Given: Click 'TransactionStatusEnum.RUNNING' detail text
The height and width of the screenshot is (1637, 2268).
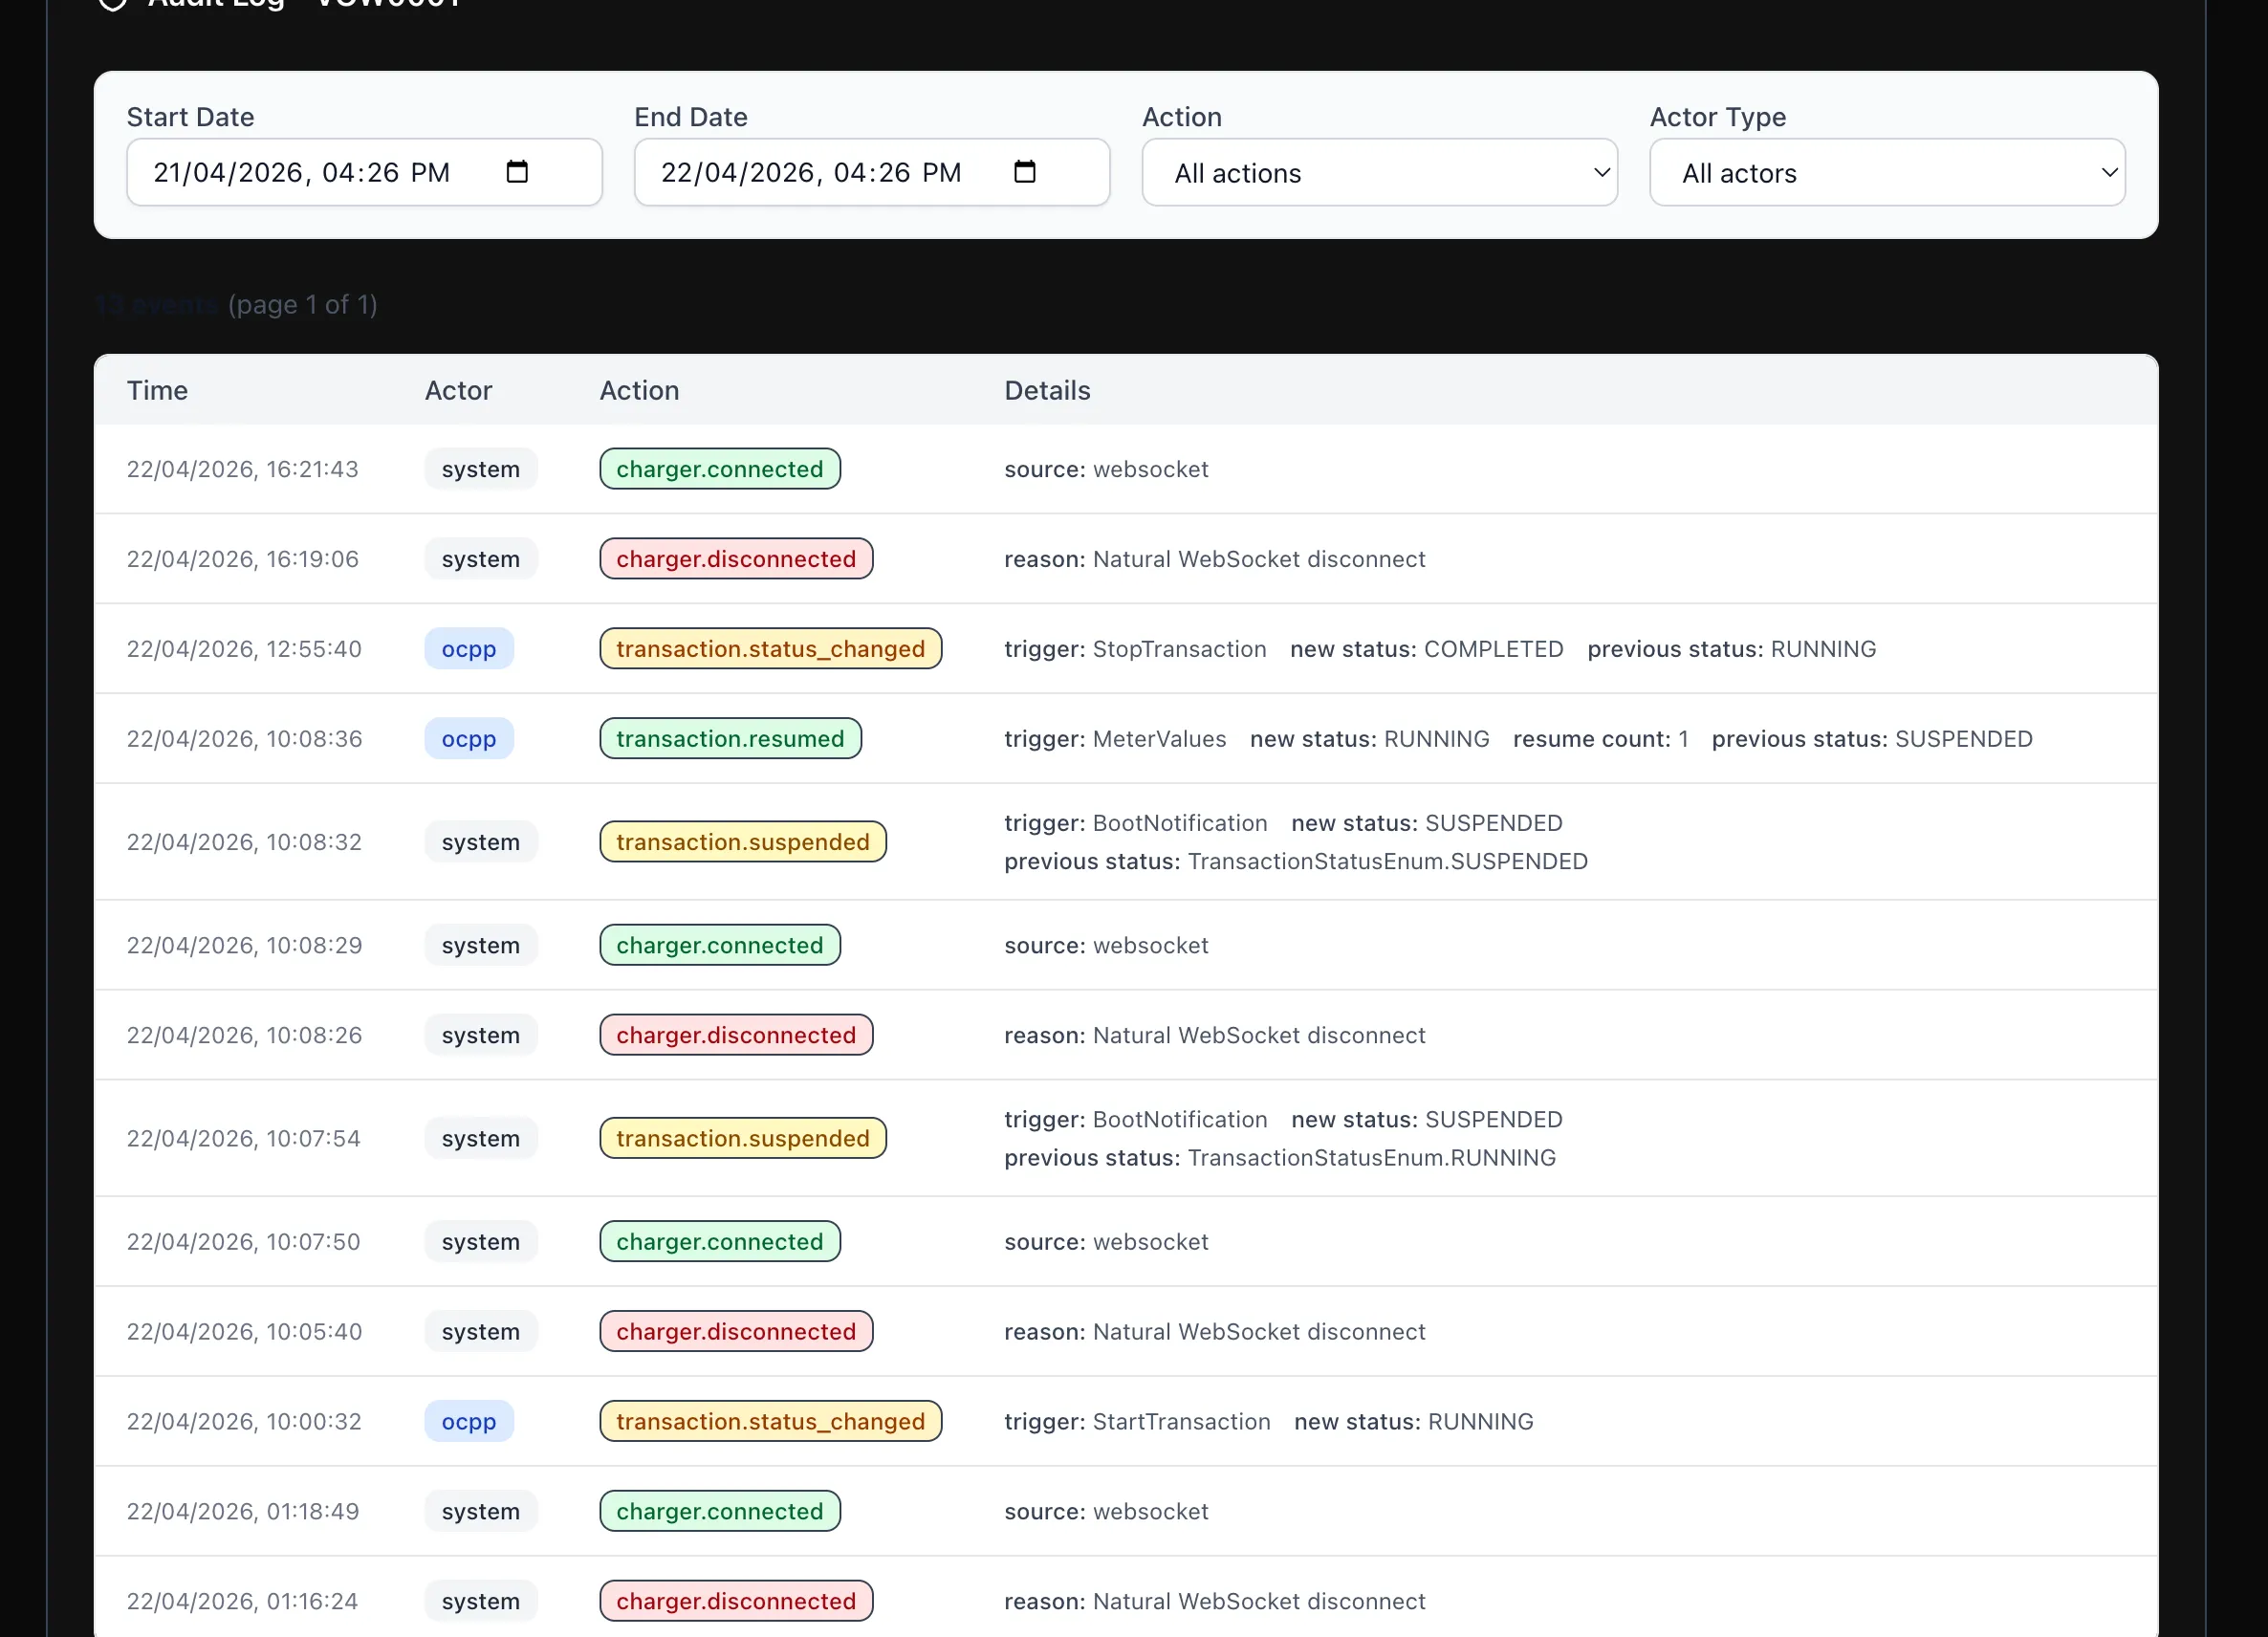Looking at the screenshot, I should point(1371,1157).
